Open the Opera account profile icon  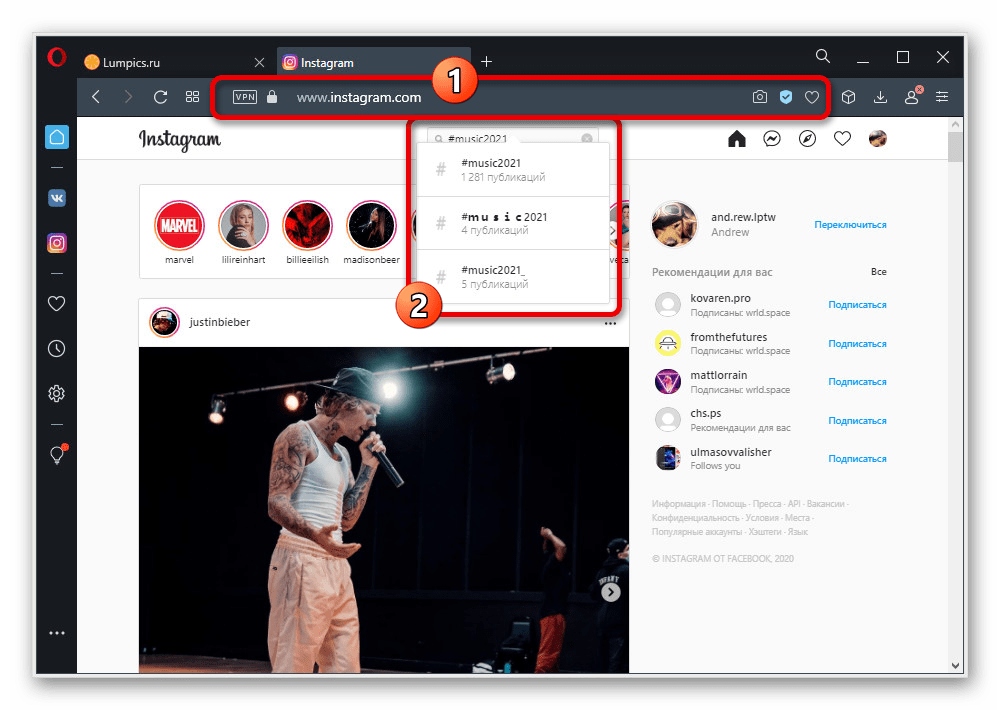point(912,96)
